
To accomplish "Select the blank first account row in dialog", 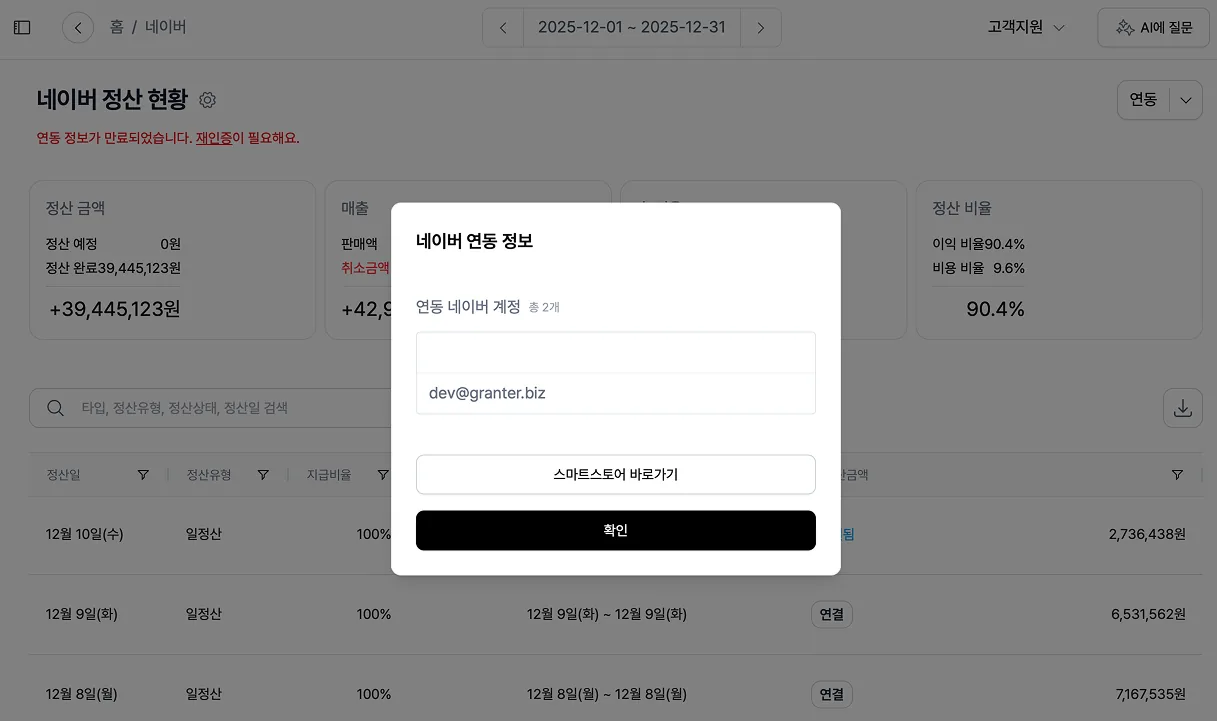I will 616,353.
